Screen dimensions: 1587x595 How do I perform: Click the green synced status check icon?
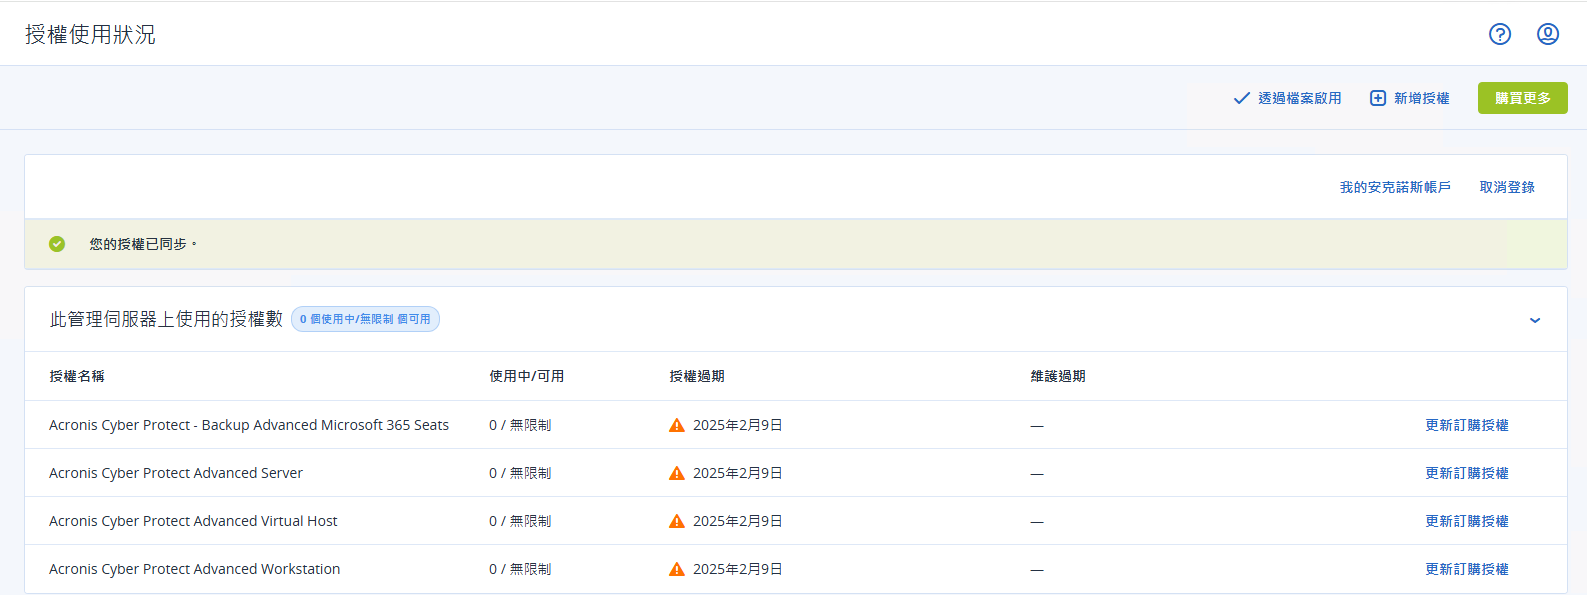(57, 244)
